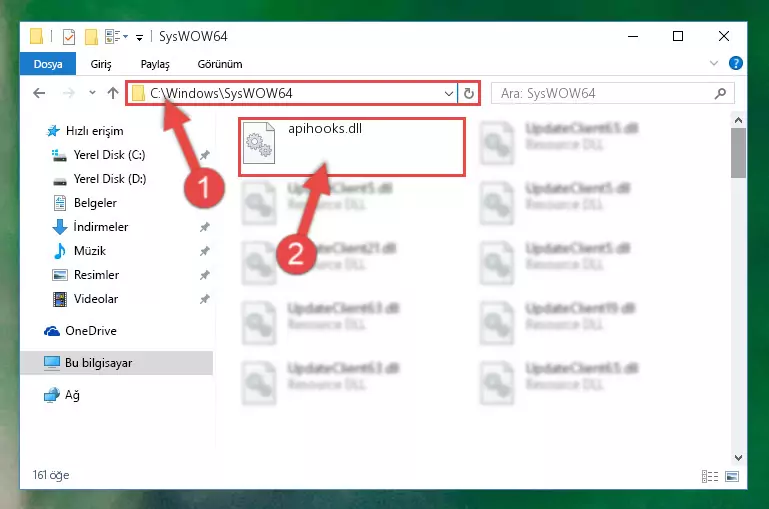The height and width of the screenshot is (509, 769).
Task: Switch to the Giriş ribbon tab
Action: (x=101, y=64)
